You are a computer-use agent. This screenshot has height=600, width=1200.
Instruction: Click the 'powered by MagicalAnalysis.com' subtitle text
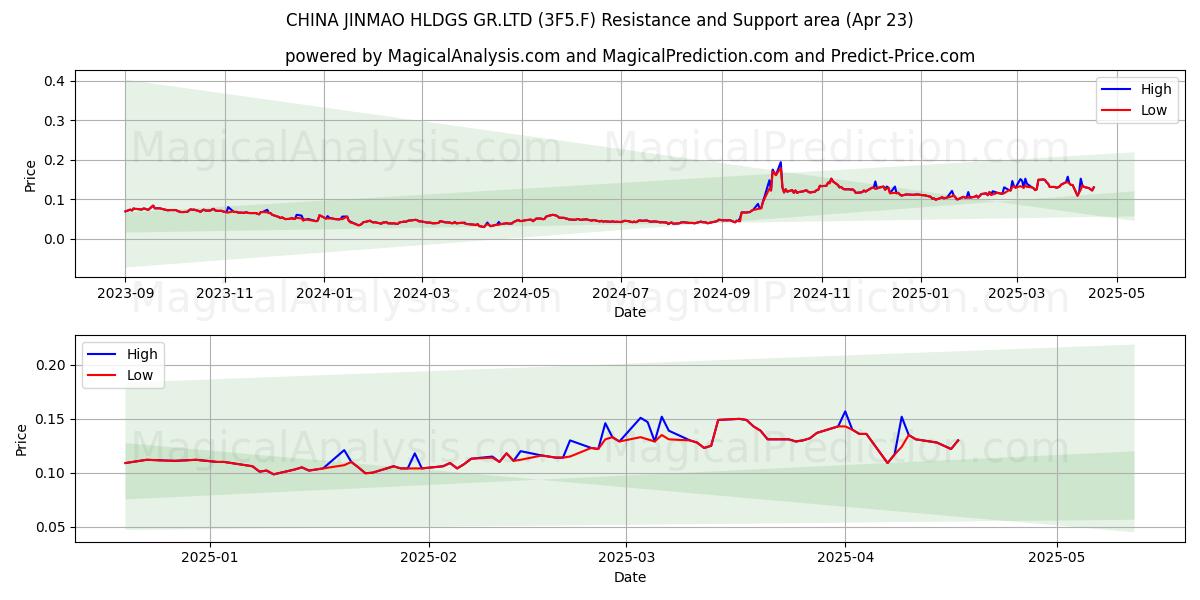coord(630,56)
